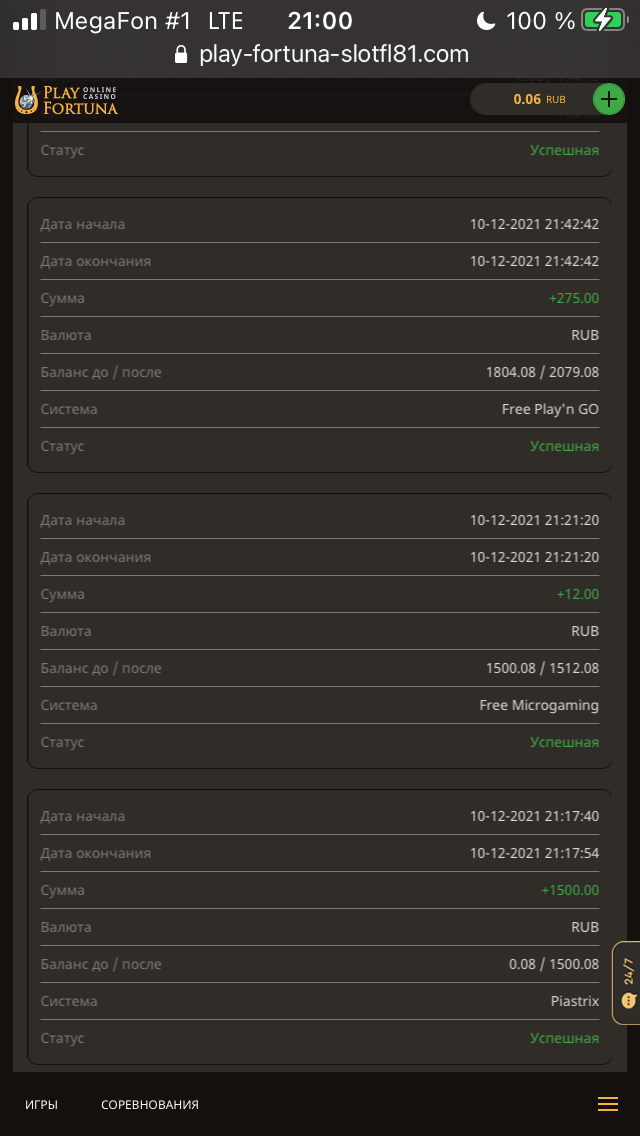Select the +275.00 transaction amount
Screen dimensions: 640x1136
(574, 298)
